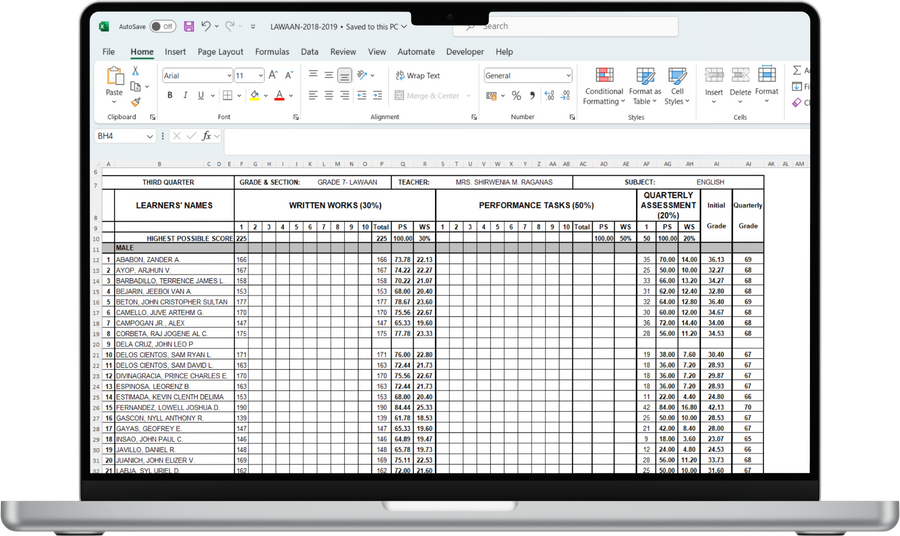Apply Comma Style format
Viewport: 900px width, 536px height.
532,96
